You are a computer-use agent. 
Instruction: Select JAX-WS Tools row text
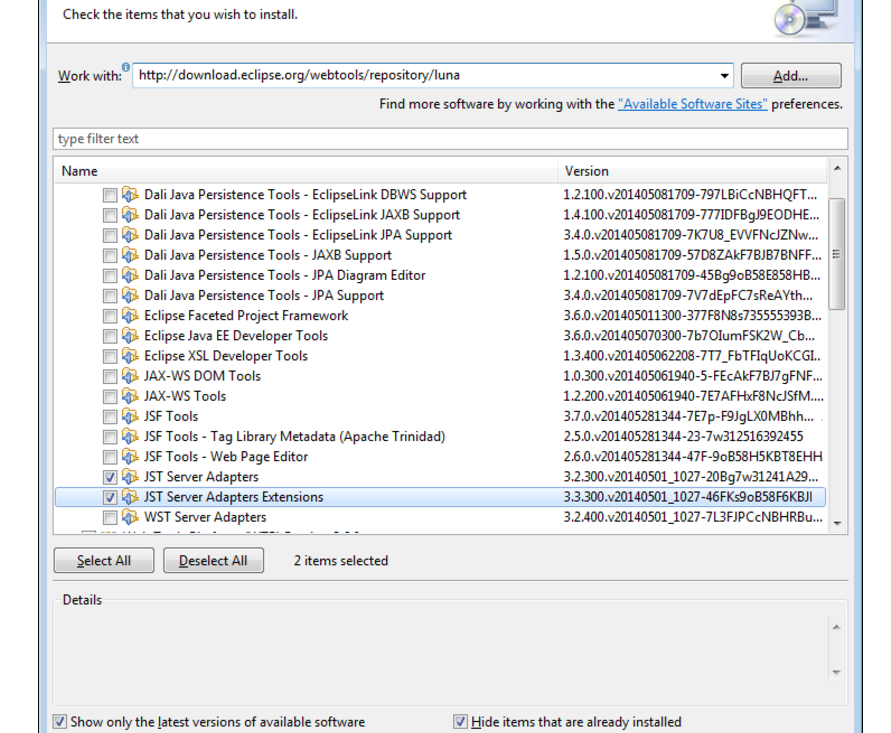(x=185, y=397)
